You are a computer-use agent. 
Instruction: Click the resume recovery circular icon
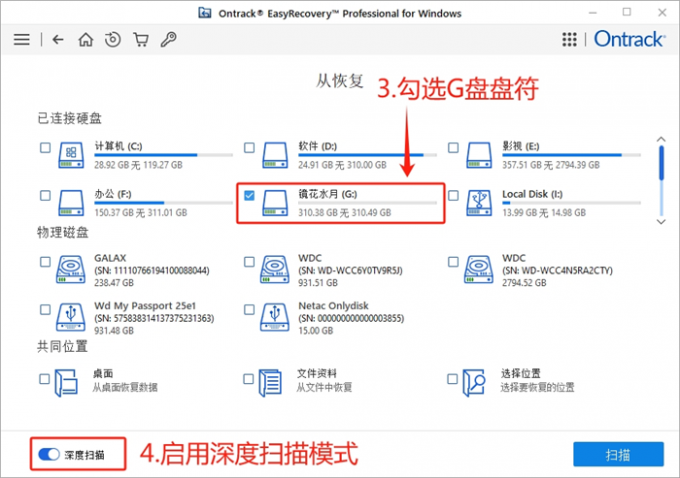pos(113,40)
